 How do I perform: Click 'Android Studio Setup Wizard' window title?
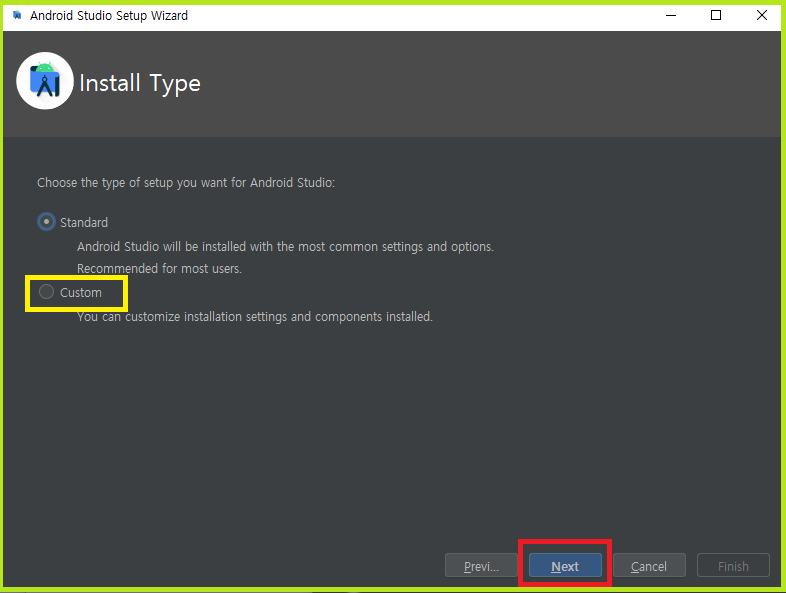[109, 16]
